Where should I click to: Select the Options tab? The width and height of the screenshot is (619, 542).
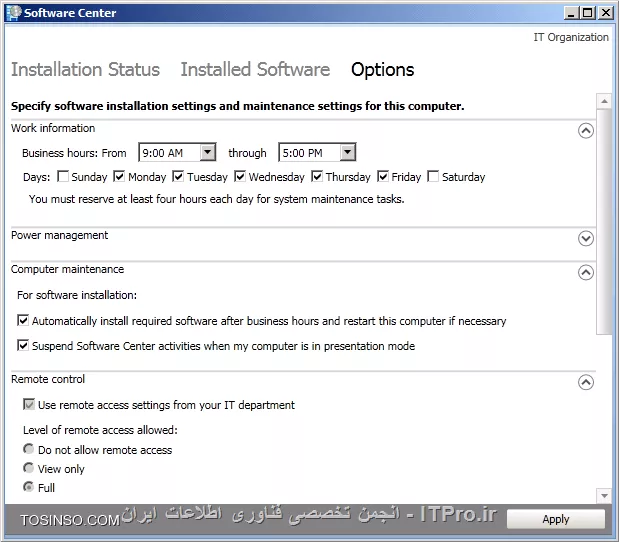pyautogui.click(x=383, y=70)
